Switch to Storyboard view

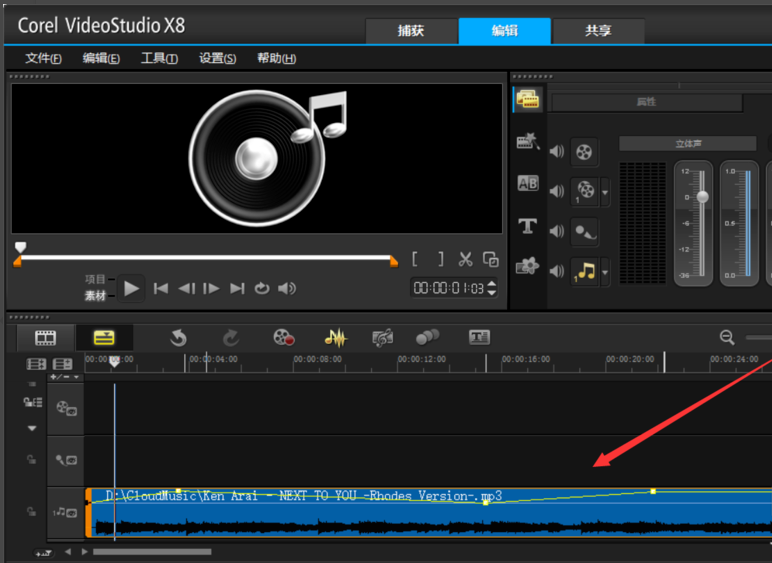click(x=45, y=338)
